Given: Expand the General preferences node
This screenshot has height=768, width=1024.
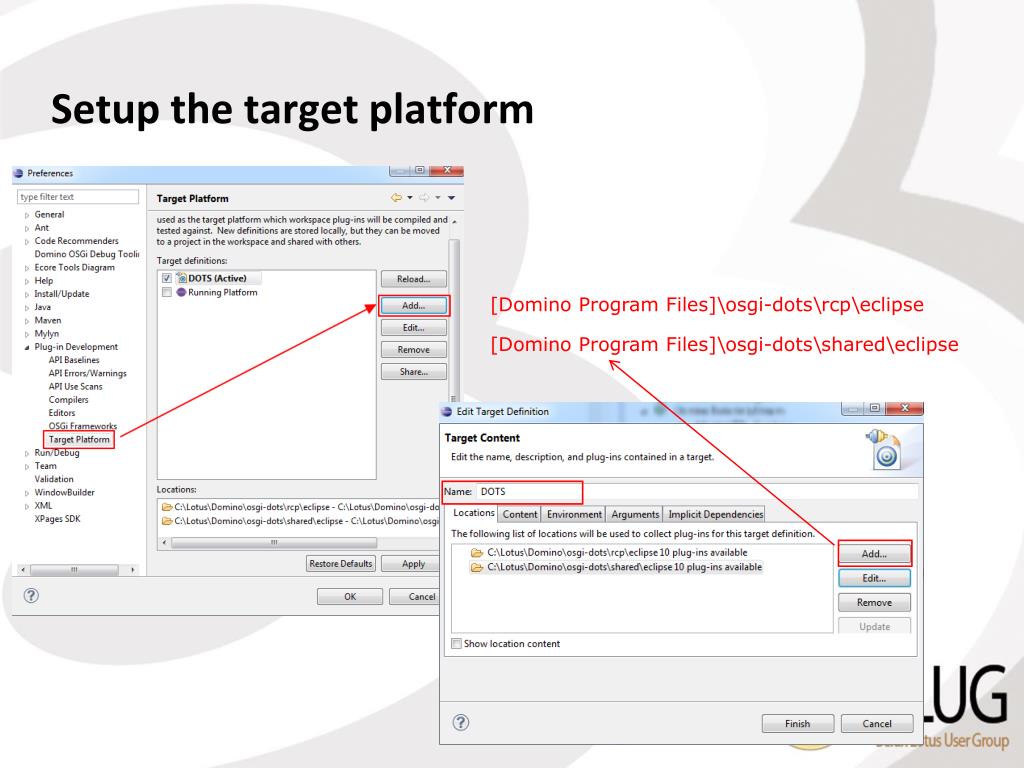Looking at the screenshot, I should pos(27,215).
